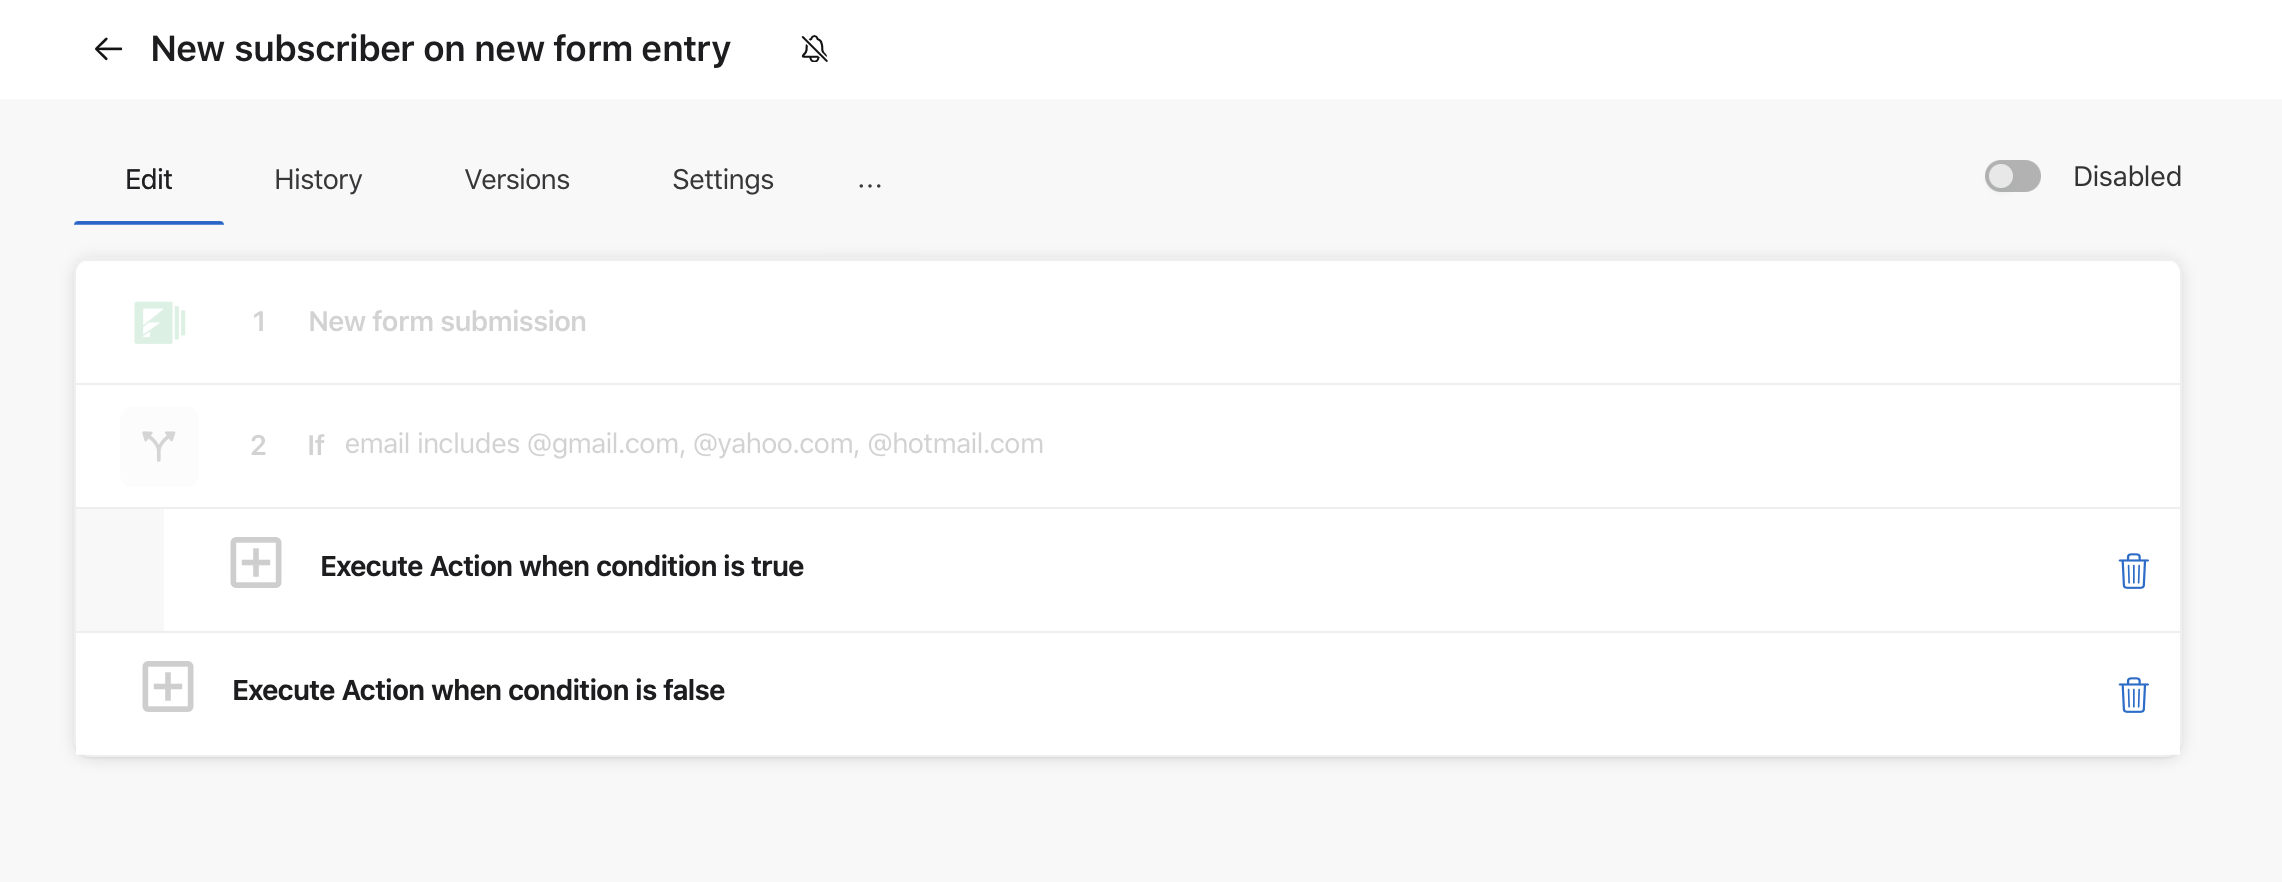Click the notification bell mute icon
This screenshot has height=882, width=2282.
click(x=813, y=48)
